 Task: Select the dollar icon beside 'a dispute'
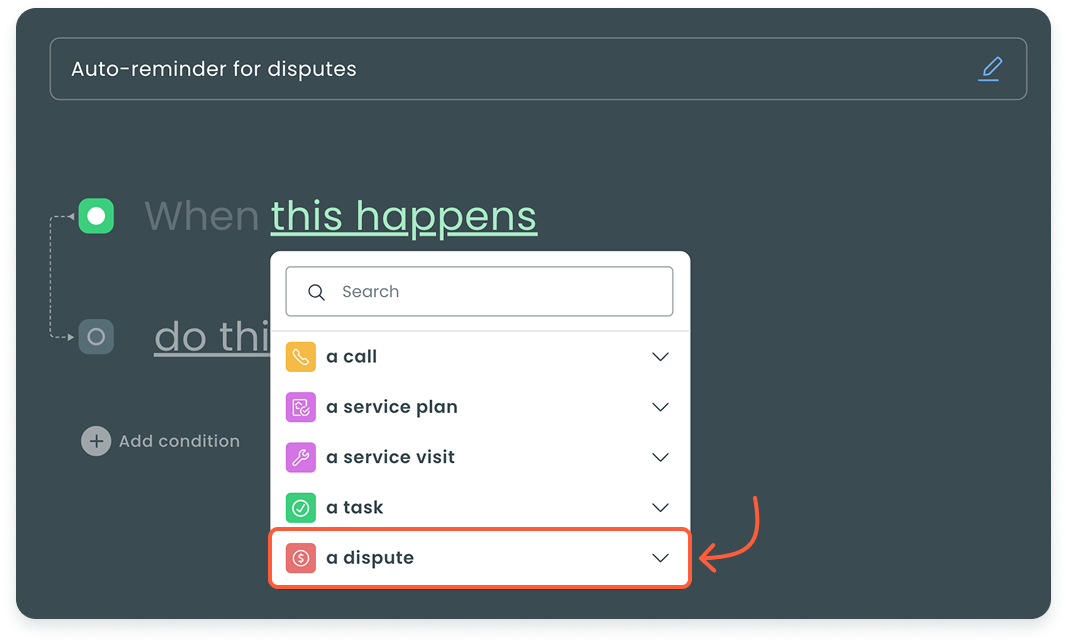pyautogui.click(x=301, y=558)
